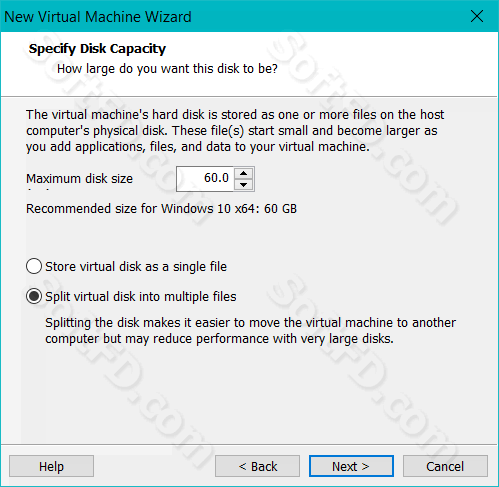The height and width of the screenshot is (487, 499).
Task: Click the "How large do you want" subtitle
Action: [167, 69]
